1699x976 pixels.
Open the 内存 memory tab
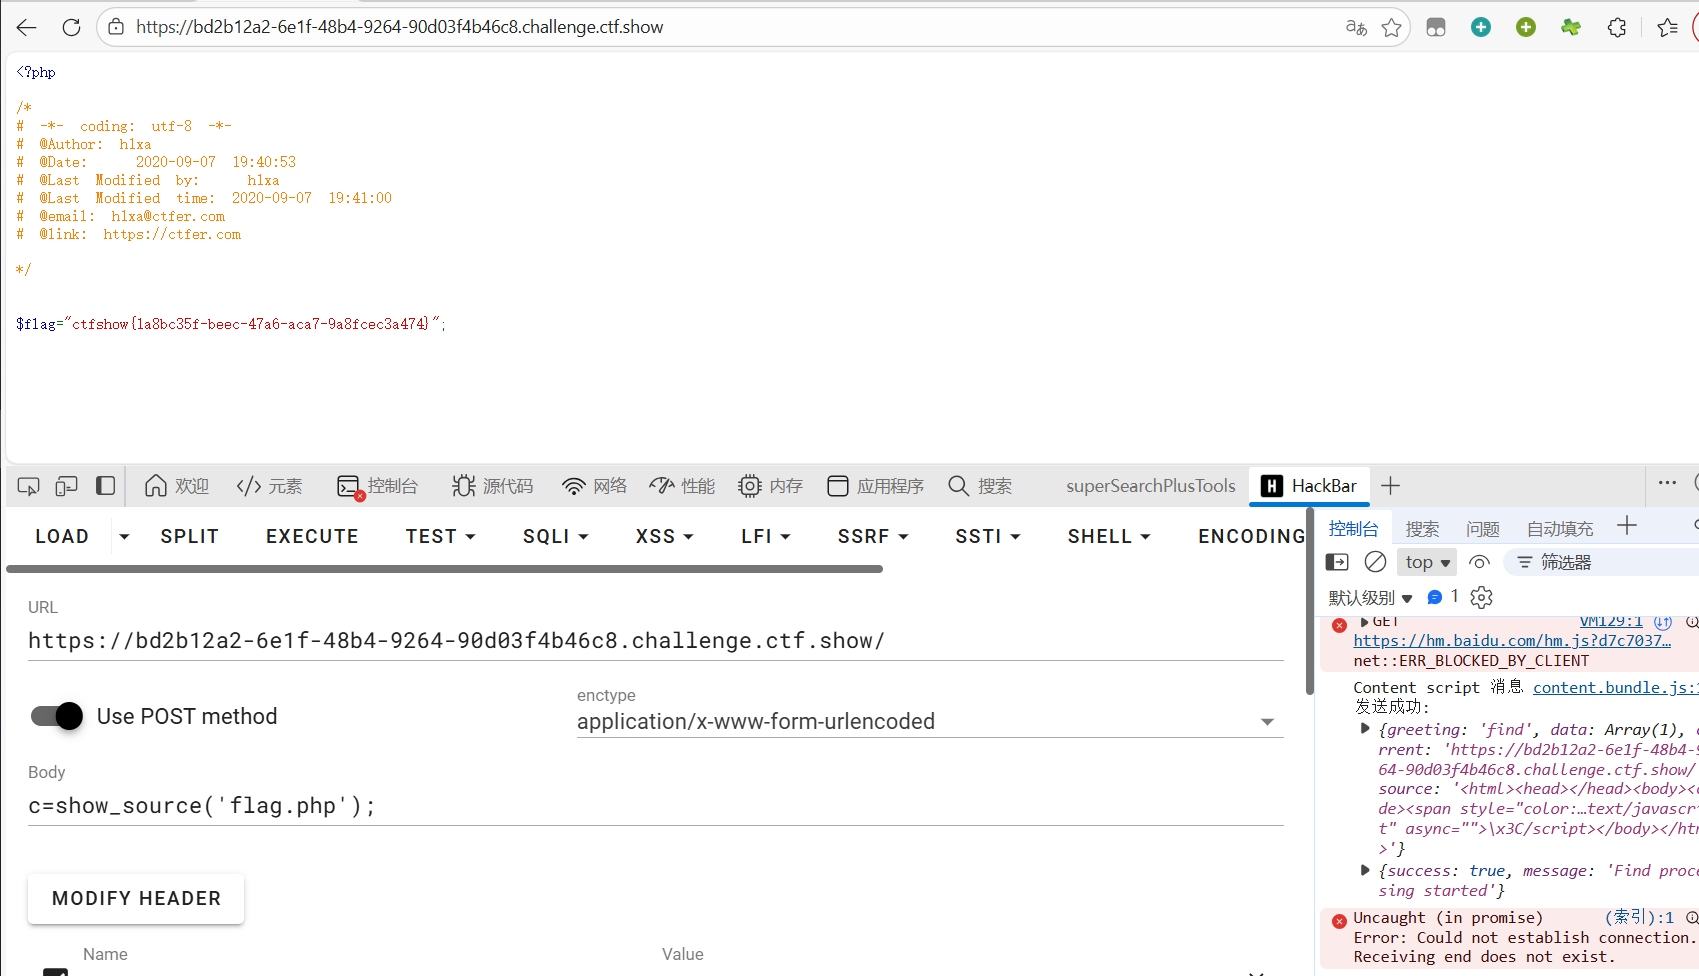pyautogui.click(x=770, y=486)
